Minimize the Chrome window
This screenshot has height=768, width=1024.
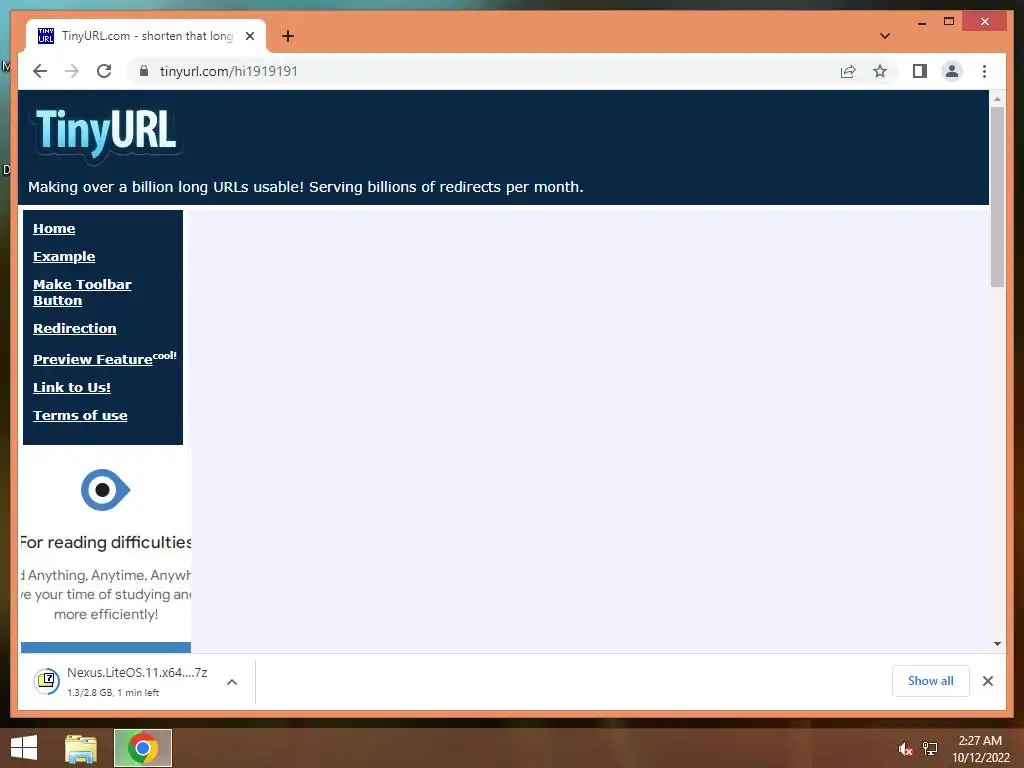tap(921, 22)
